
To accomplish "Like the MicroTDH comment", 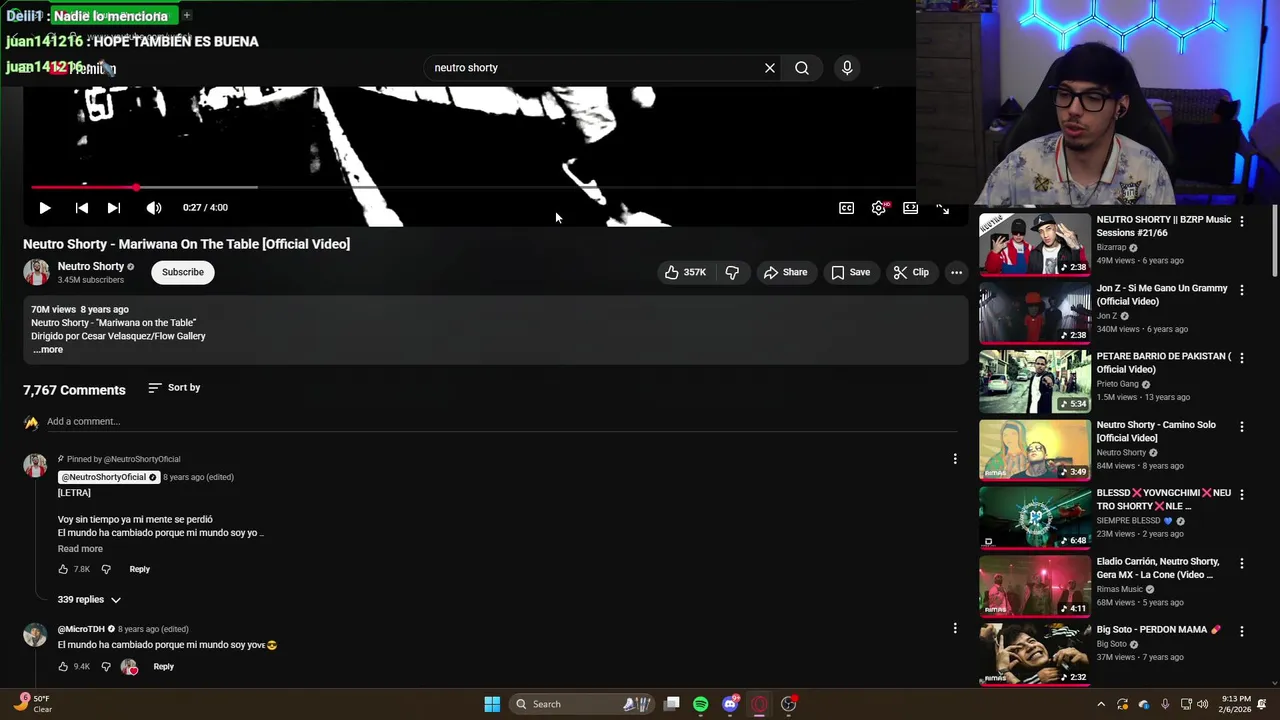I will [63, 667].
